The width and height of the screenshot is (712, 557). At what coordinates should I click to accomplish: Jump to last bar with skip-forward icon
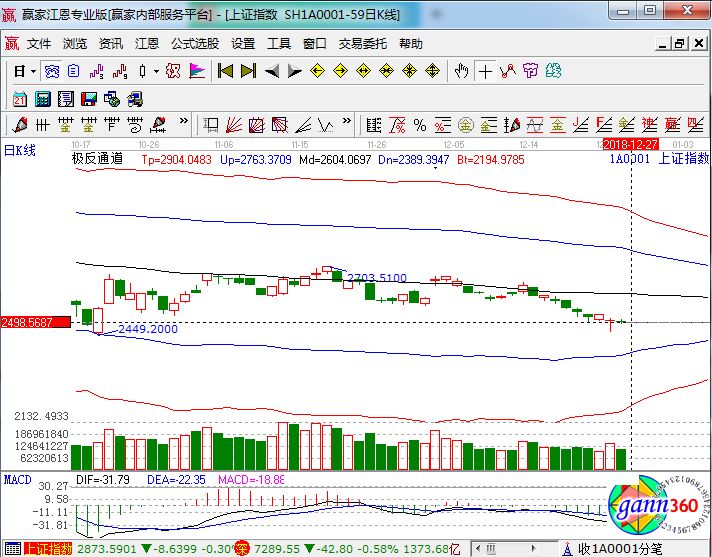coord(248,71)
